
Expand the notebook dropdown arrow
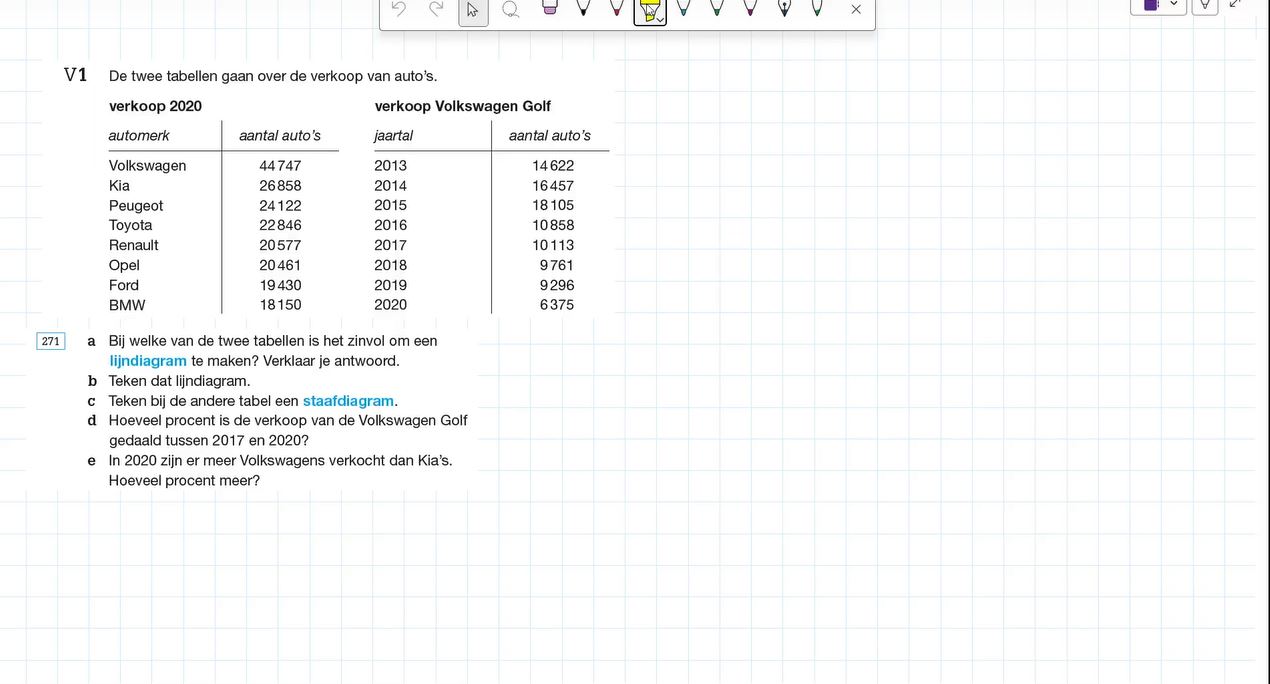click(1174, 4)
